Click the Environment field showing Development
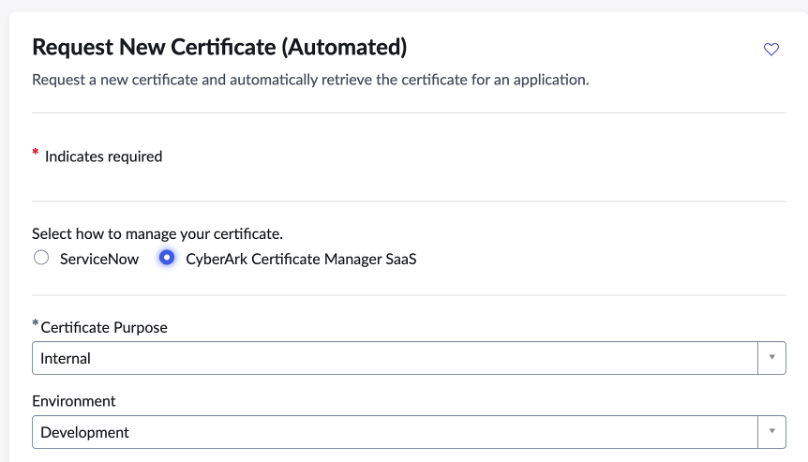808x462 pixels. (409, 432)
